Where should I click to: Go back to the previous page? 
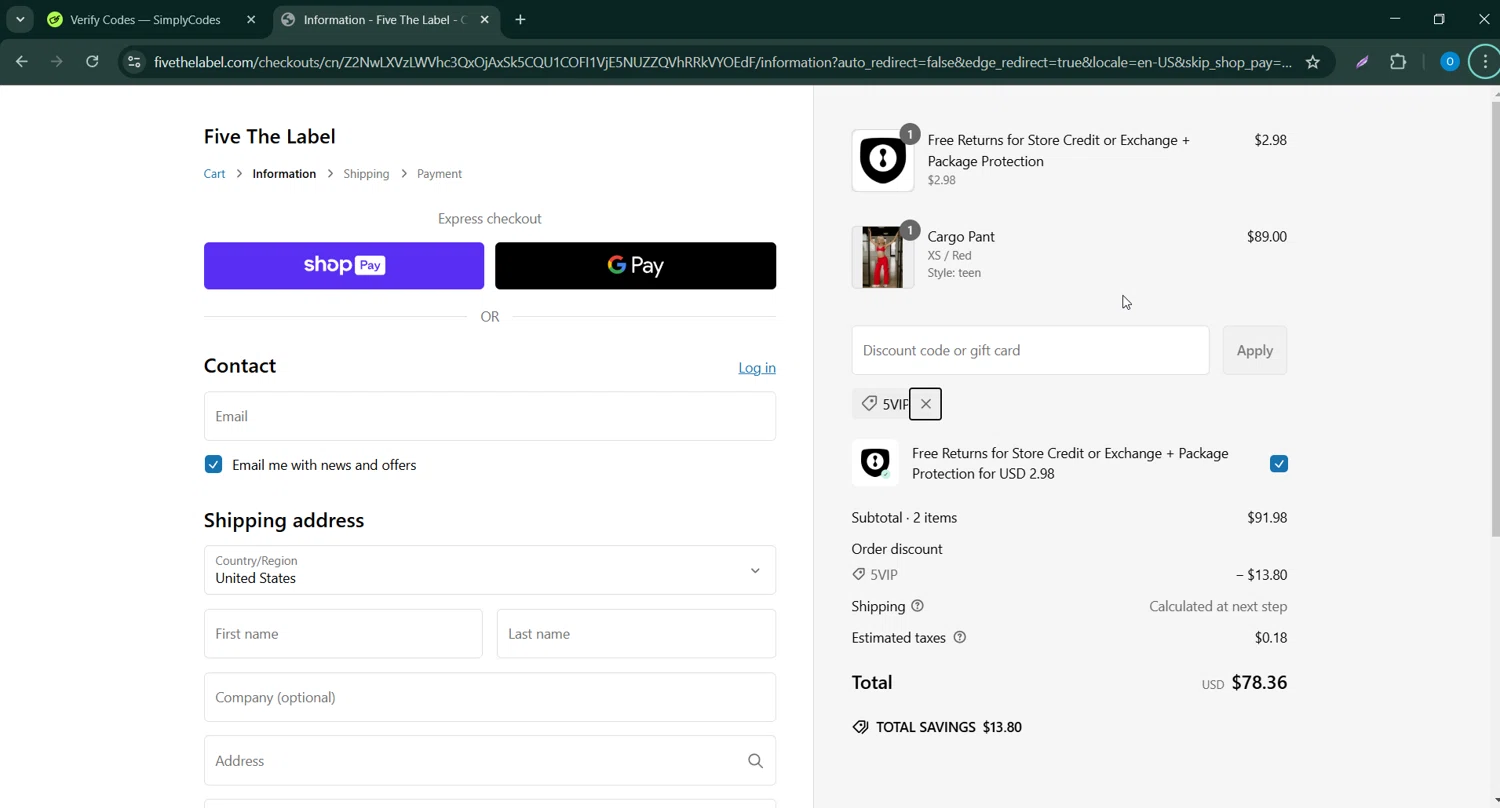(x=22, y=62)
